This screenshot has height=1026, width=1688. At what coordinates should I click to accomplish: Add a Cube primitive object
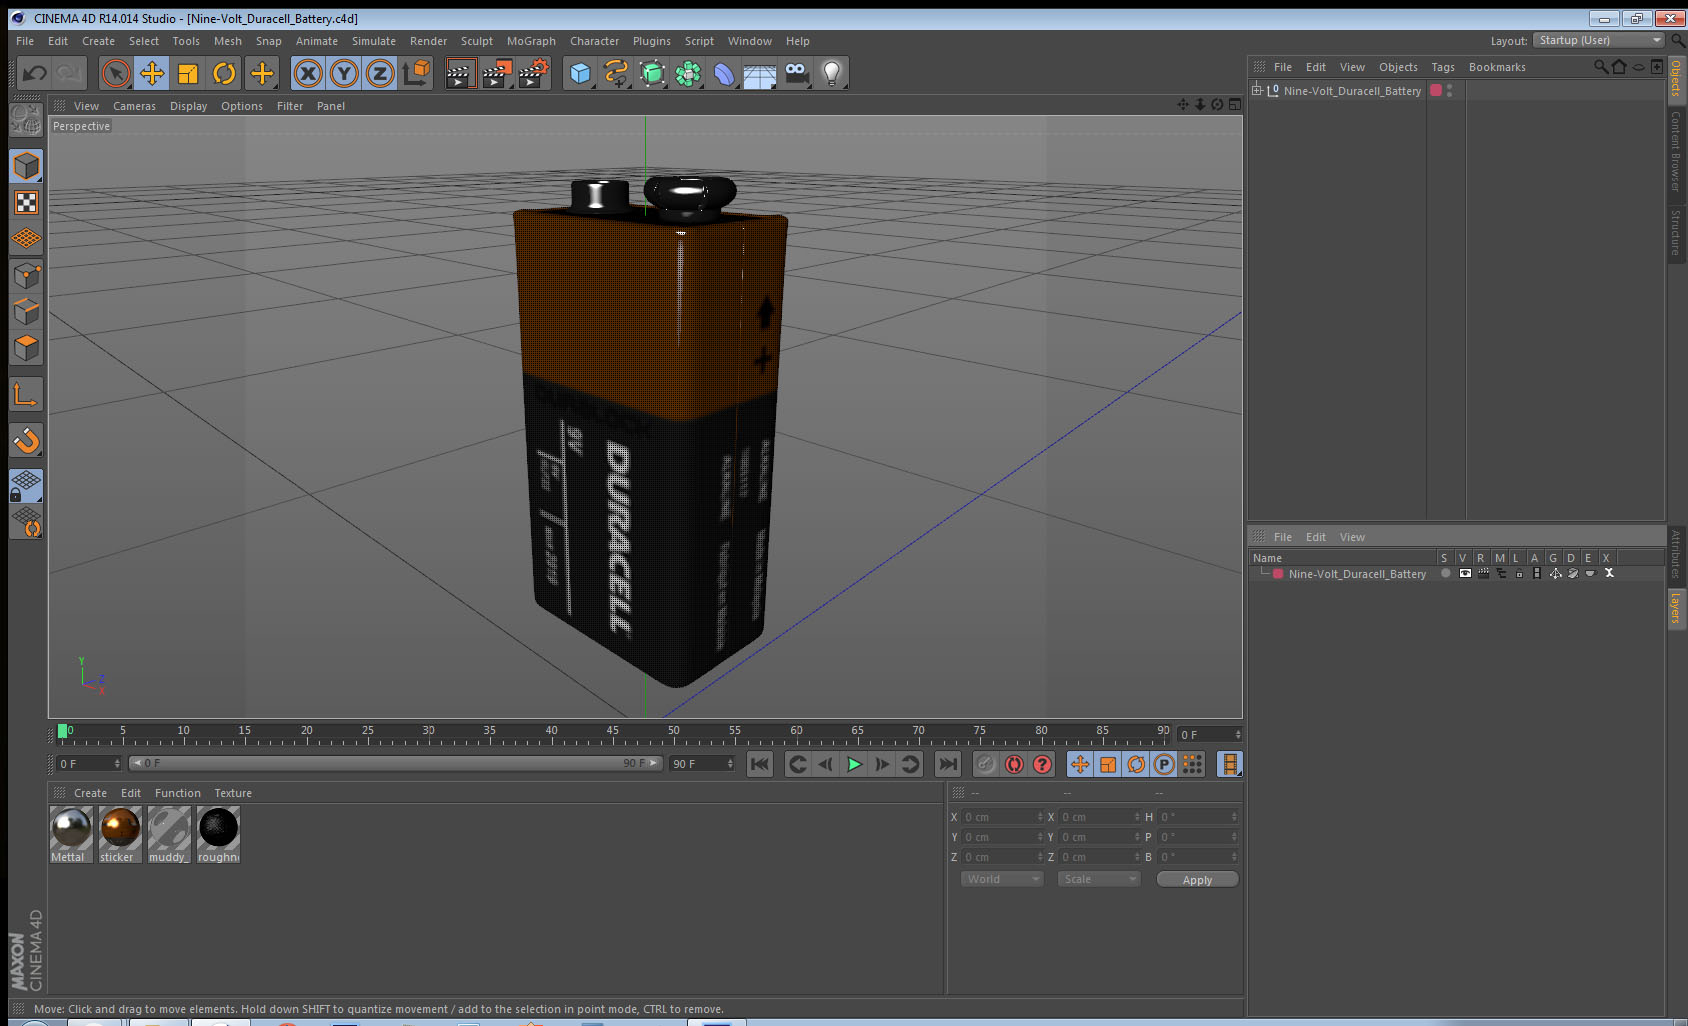click(x=580, y=73)
